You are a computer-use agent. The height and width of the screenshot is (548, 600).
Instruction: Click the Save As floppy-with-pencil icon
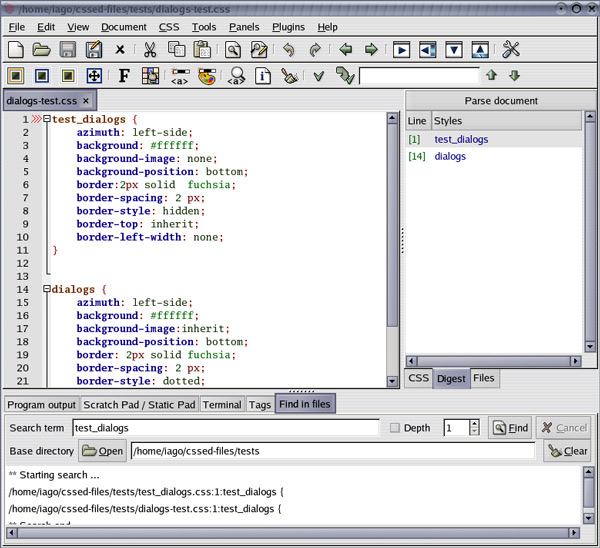pos(94,50)
